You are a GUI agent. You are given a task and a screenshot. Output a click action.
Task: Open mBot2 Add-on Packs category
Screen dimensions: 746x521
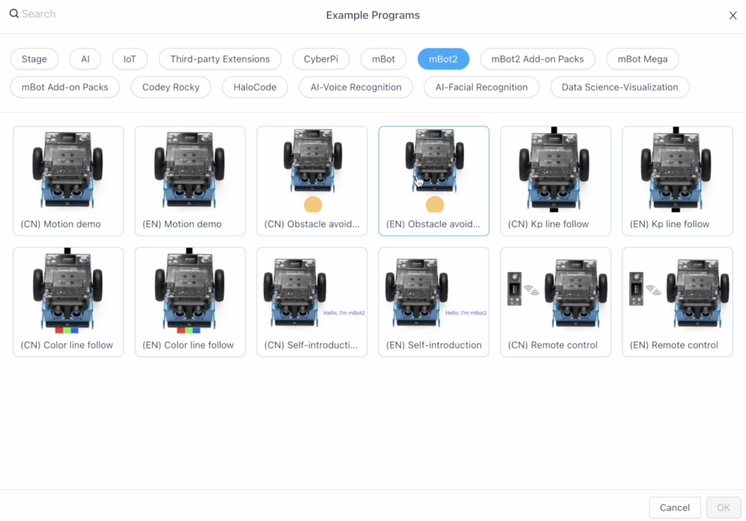(x=538, y=59)
